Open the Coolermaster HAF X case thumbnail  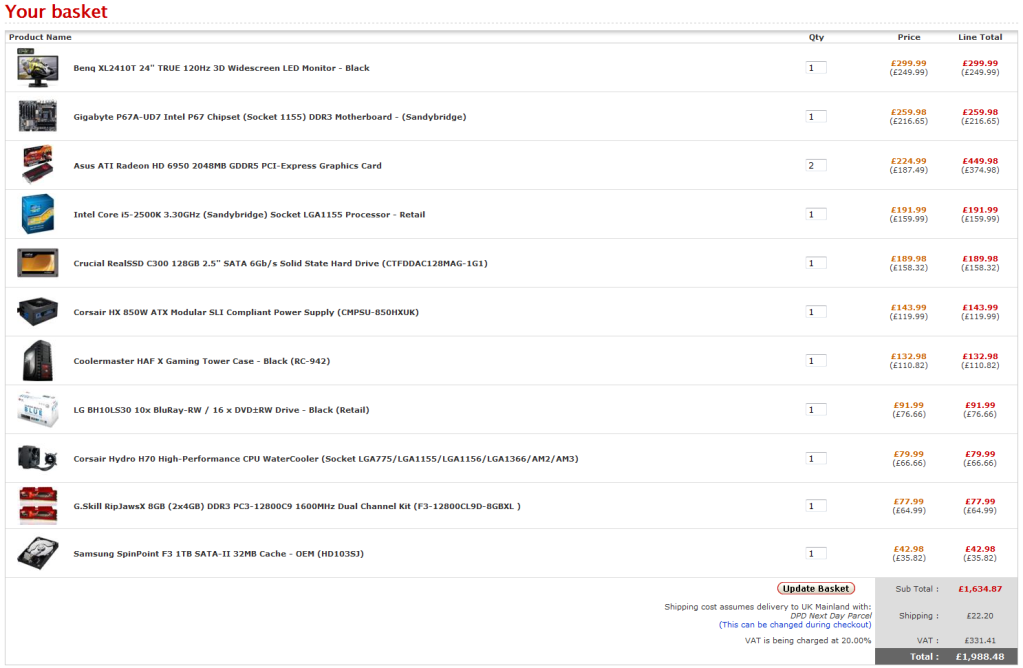pos(38,361)
